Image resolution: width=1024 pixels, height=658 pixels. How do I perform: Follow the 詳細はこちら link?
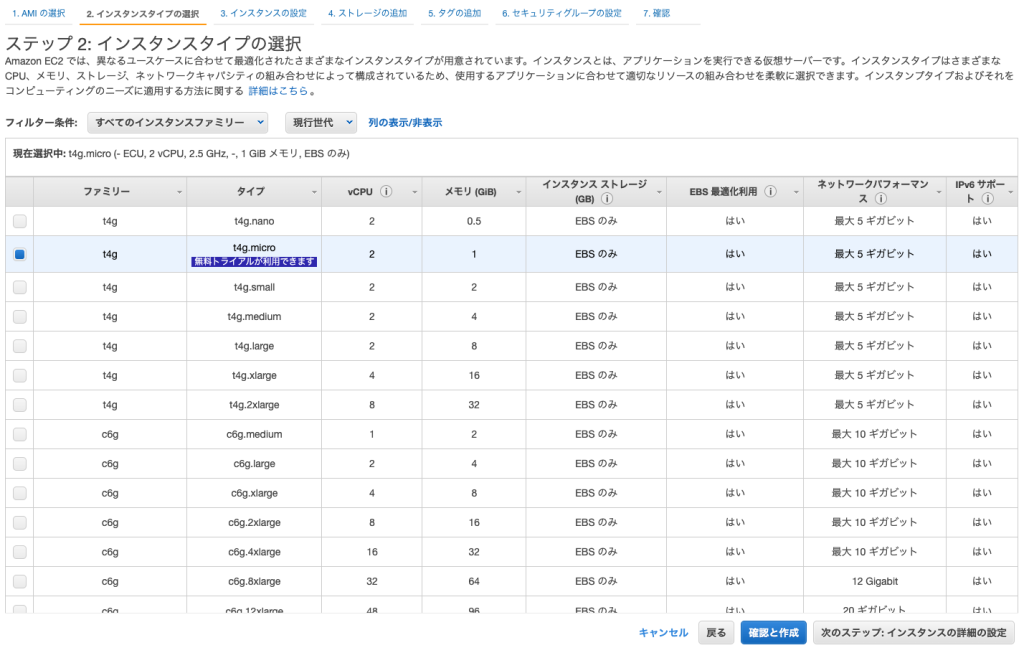click(x=278, y=91)
